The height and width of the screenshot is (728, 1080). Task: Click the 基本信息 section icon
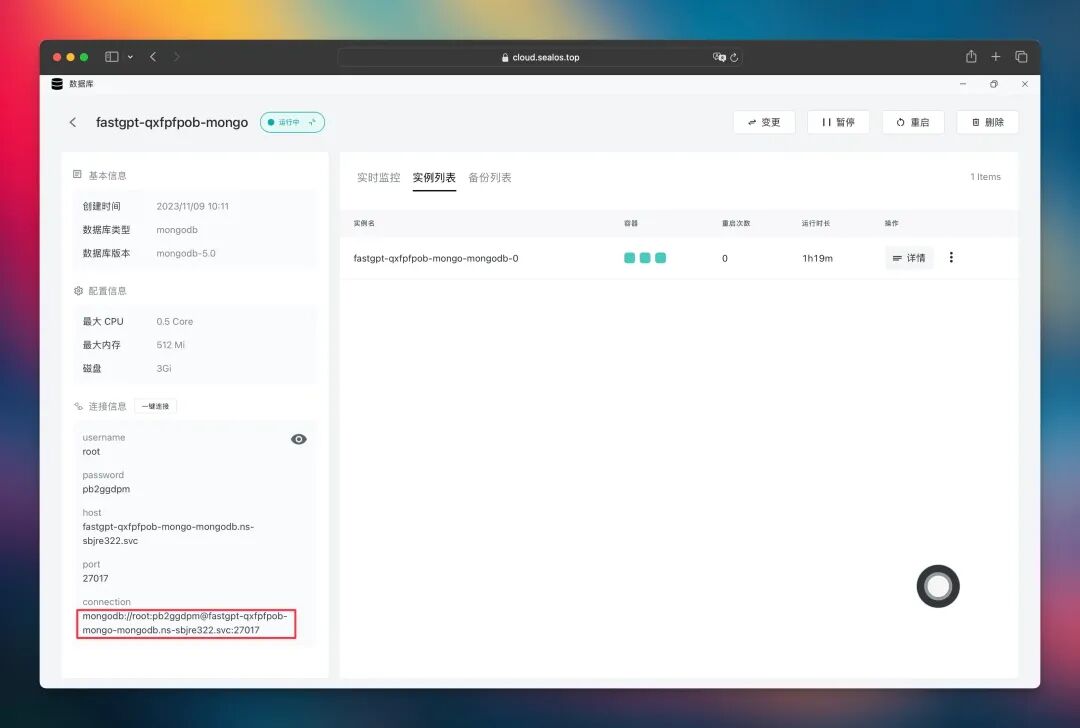point(77,175)
